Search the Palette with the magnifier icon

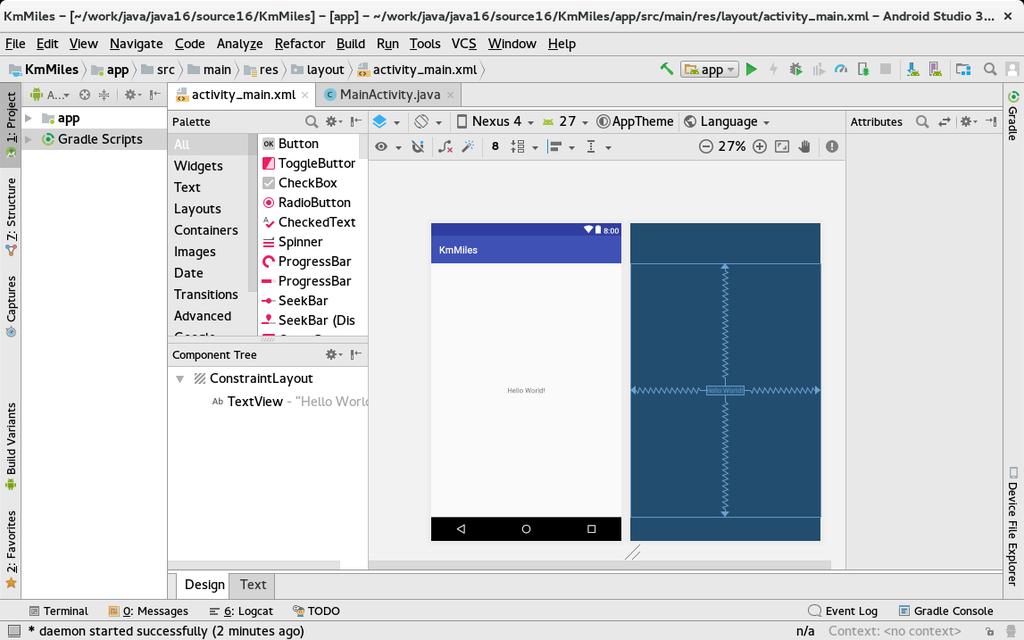312,121
